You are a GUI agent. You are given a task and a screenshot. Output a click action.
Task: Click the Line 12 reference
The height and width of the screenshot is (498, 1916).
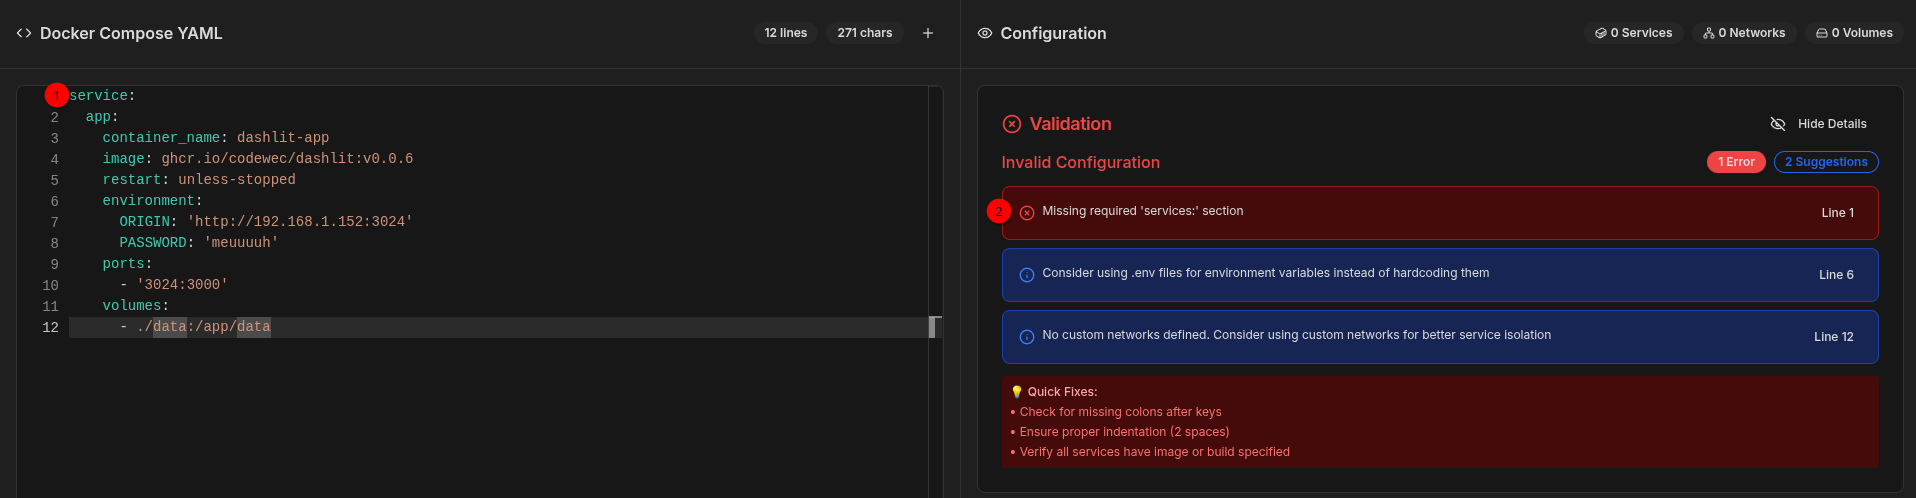(1834, 337)
